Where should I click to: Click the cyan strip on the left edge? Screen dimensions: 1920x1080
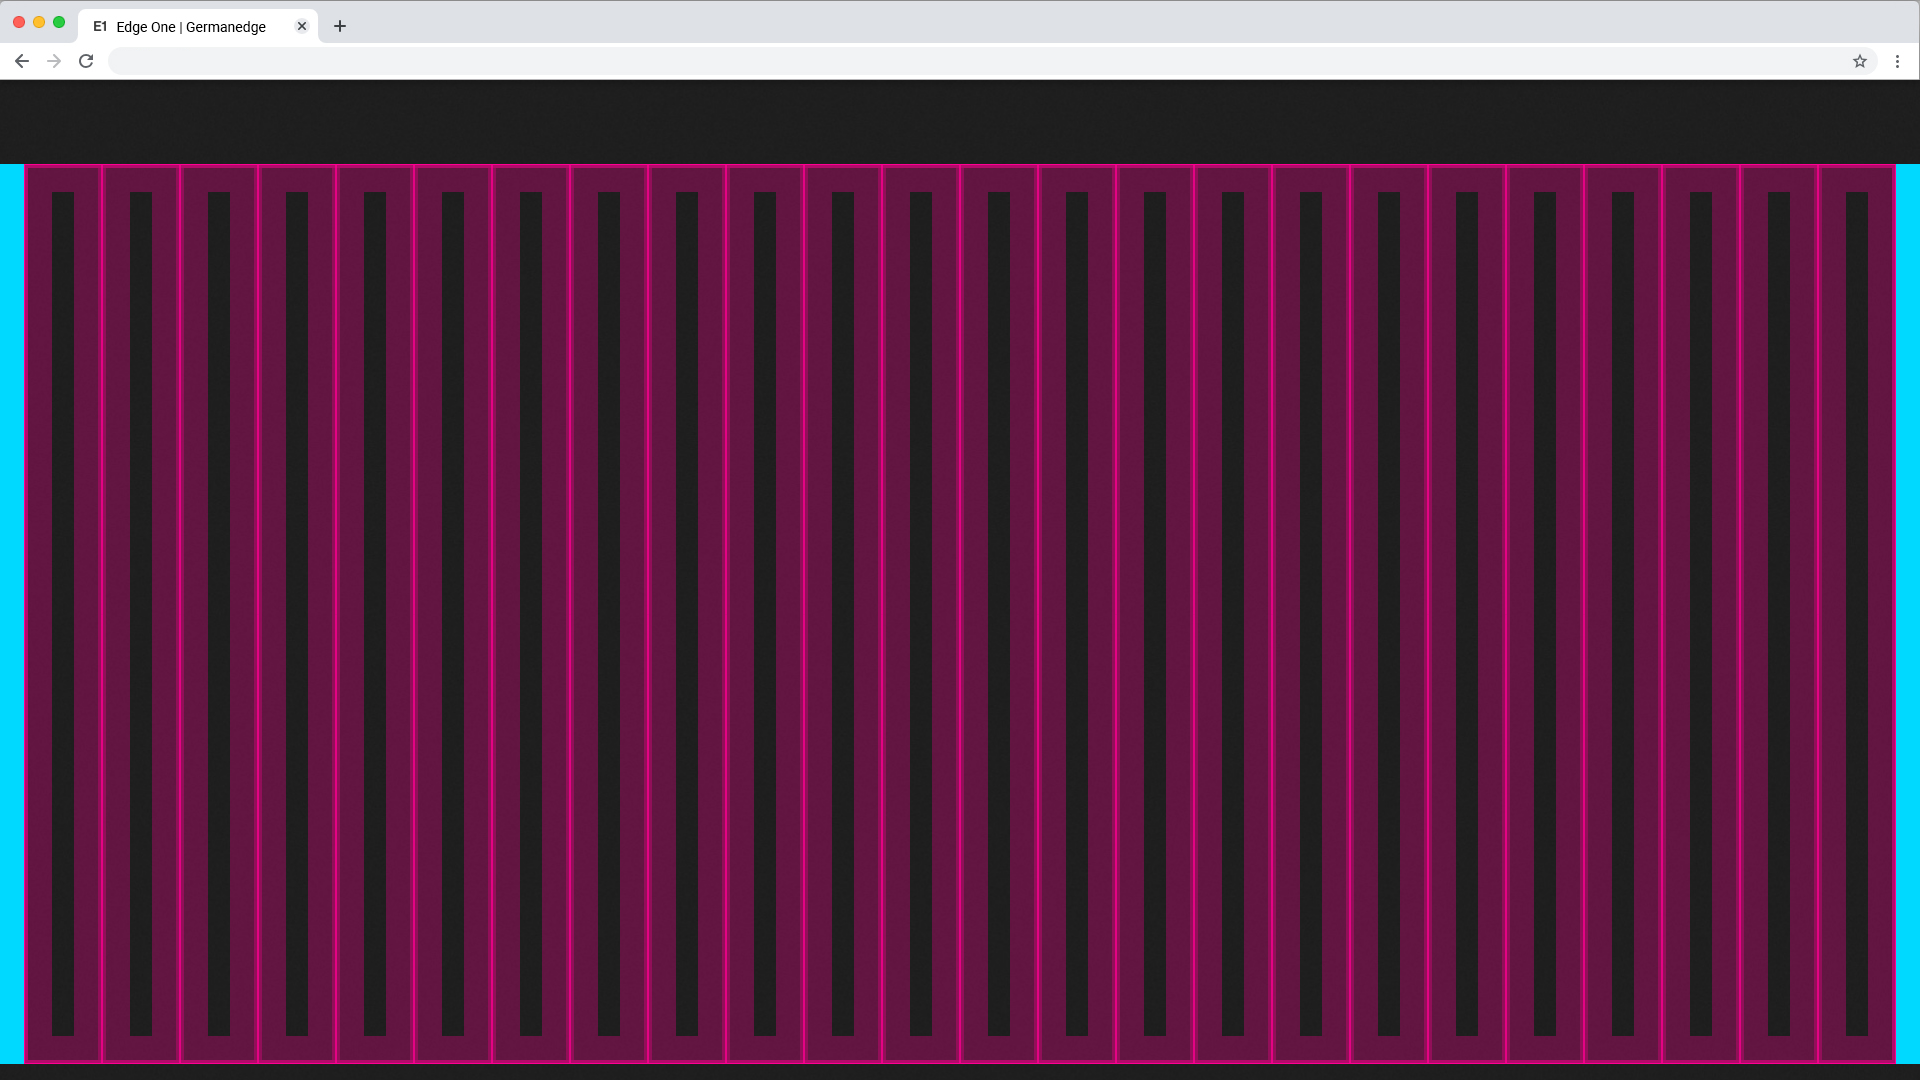[x=11, y=612]
